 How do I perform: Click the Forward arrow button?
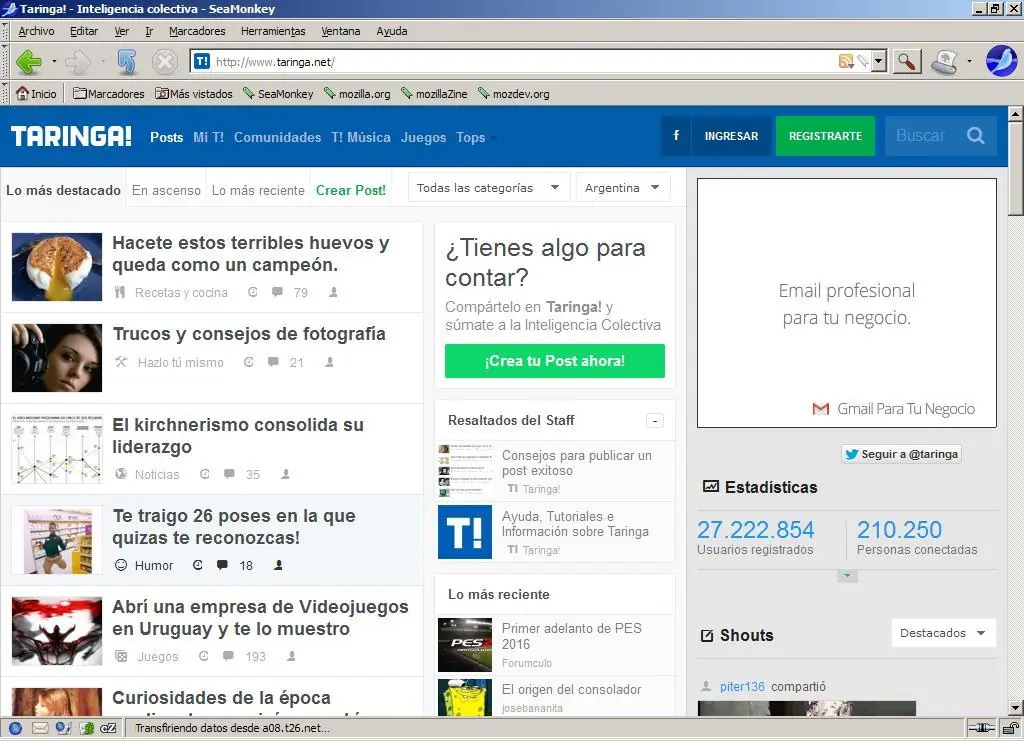(78, 62)
